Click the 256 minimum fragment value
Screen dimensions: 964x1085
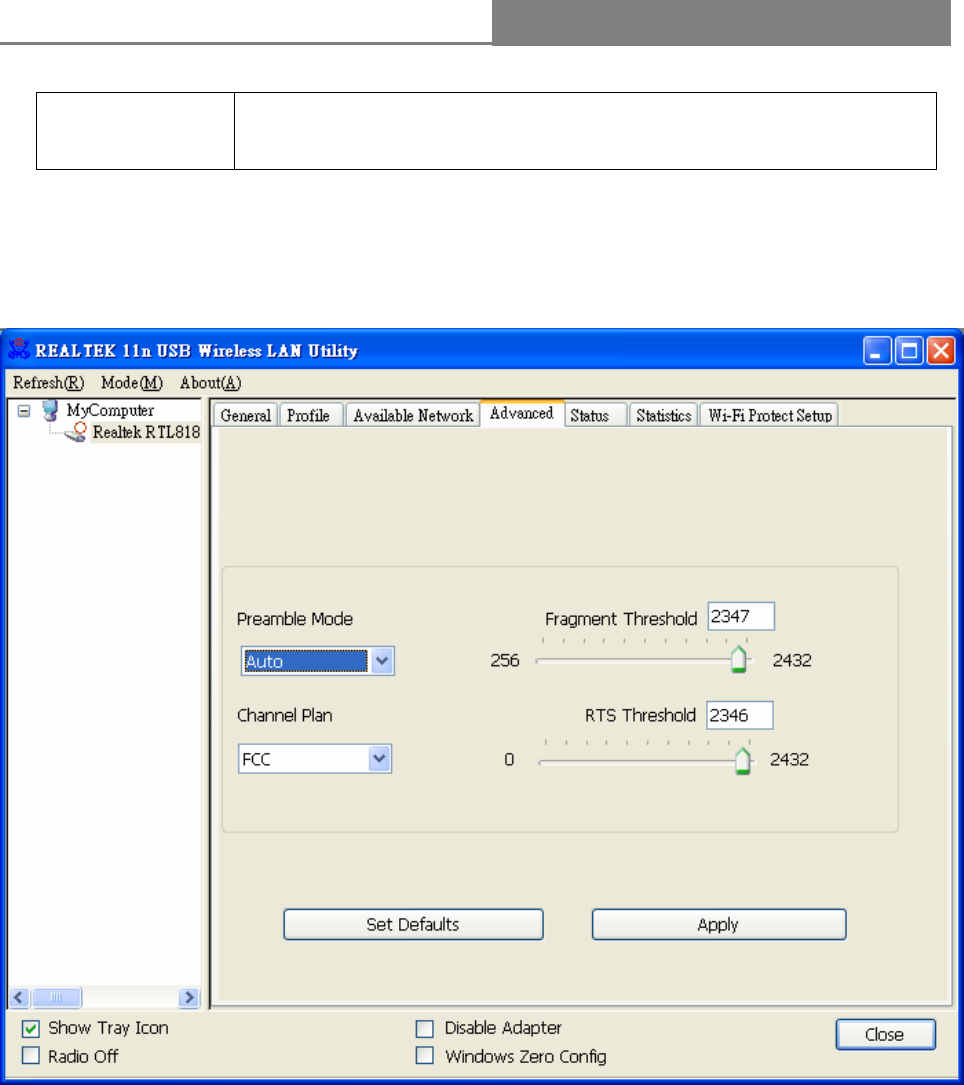(x=504, y=660)
